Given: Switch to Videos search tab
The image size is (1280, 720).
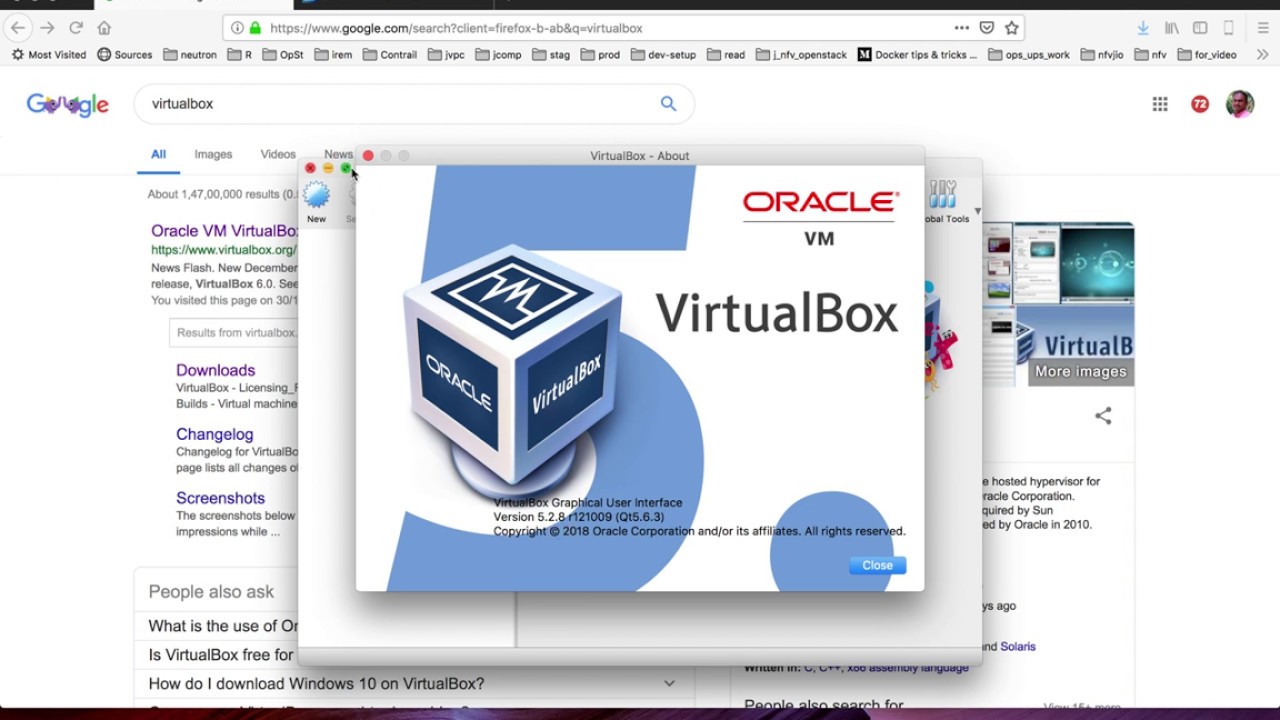Looking at the screenshot, I should click(278, 154).
